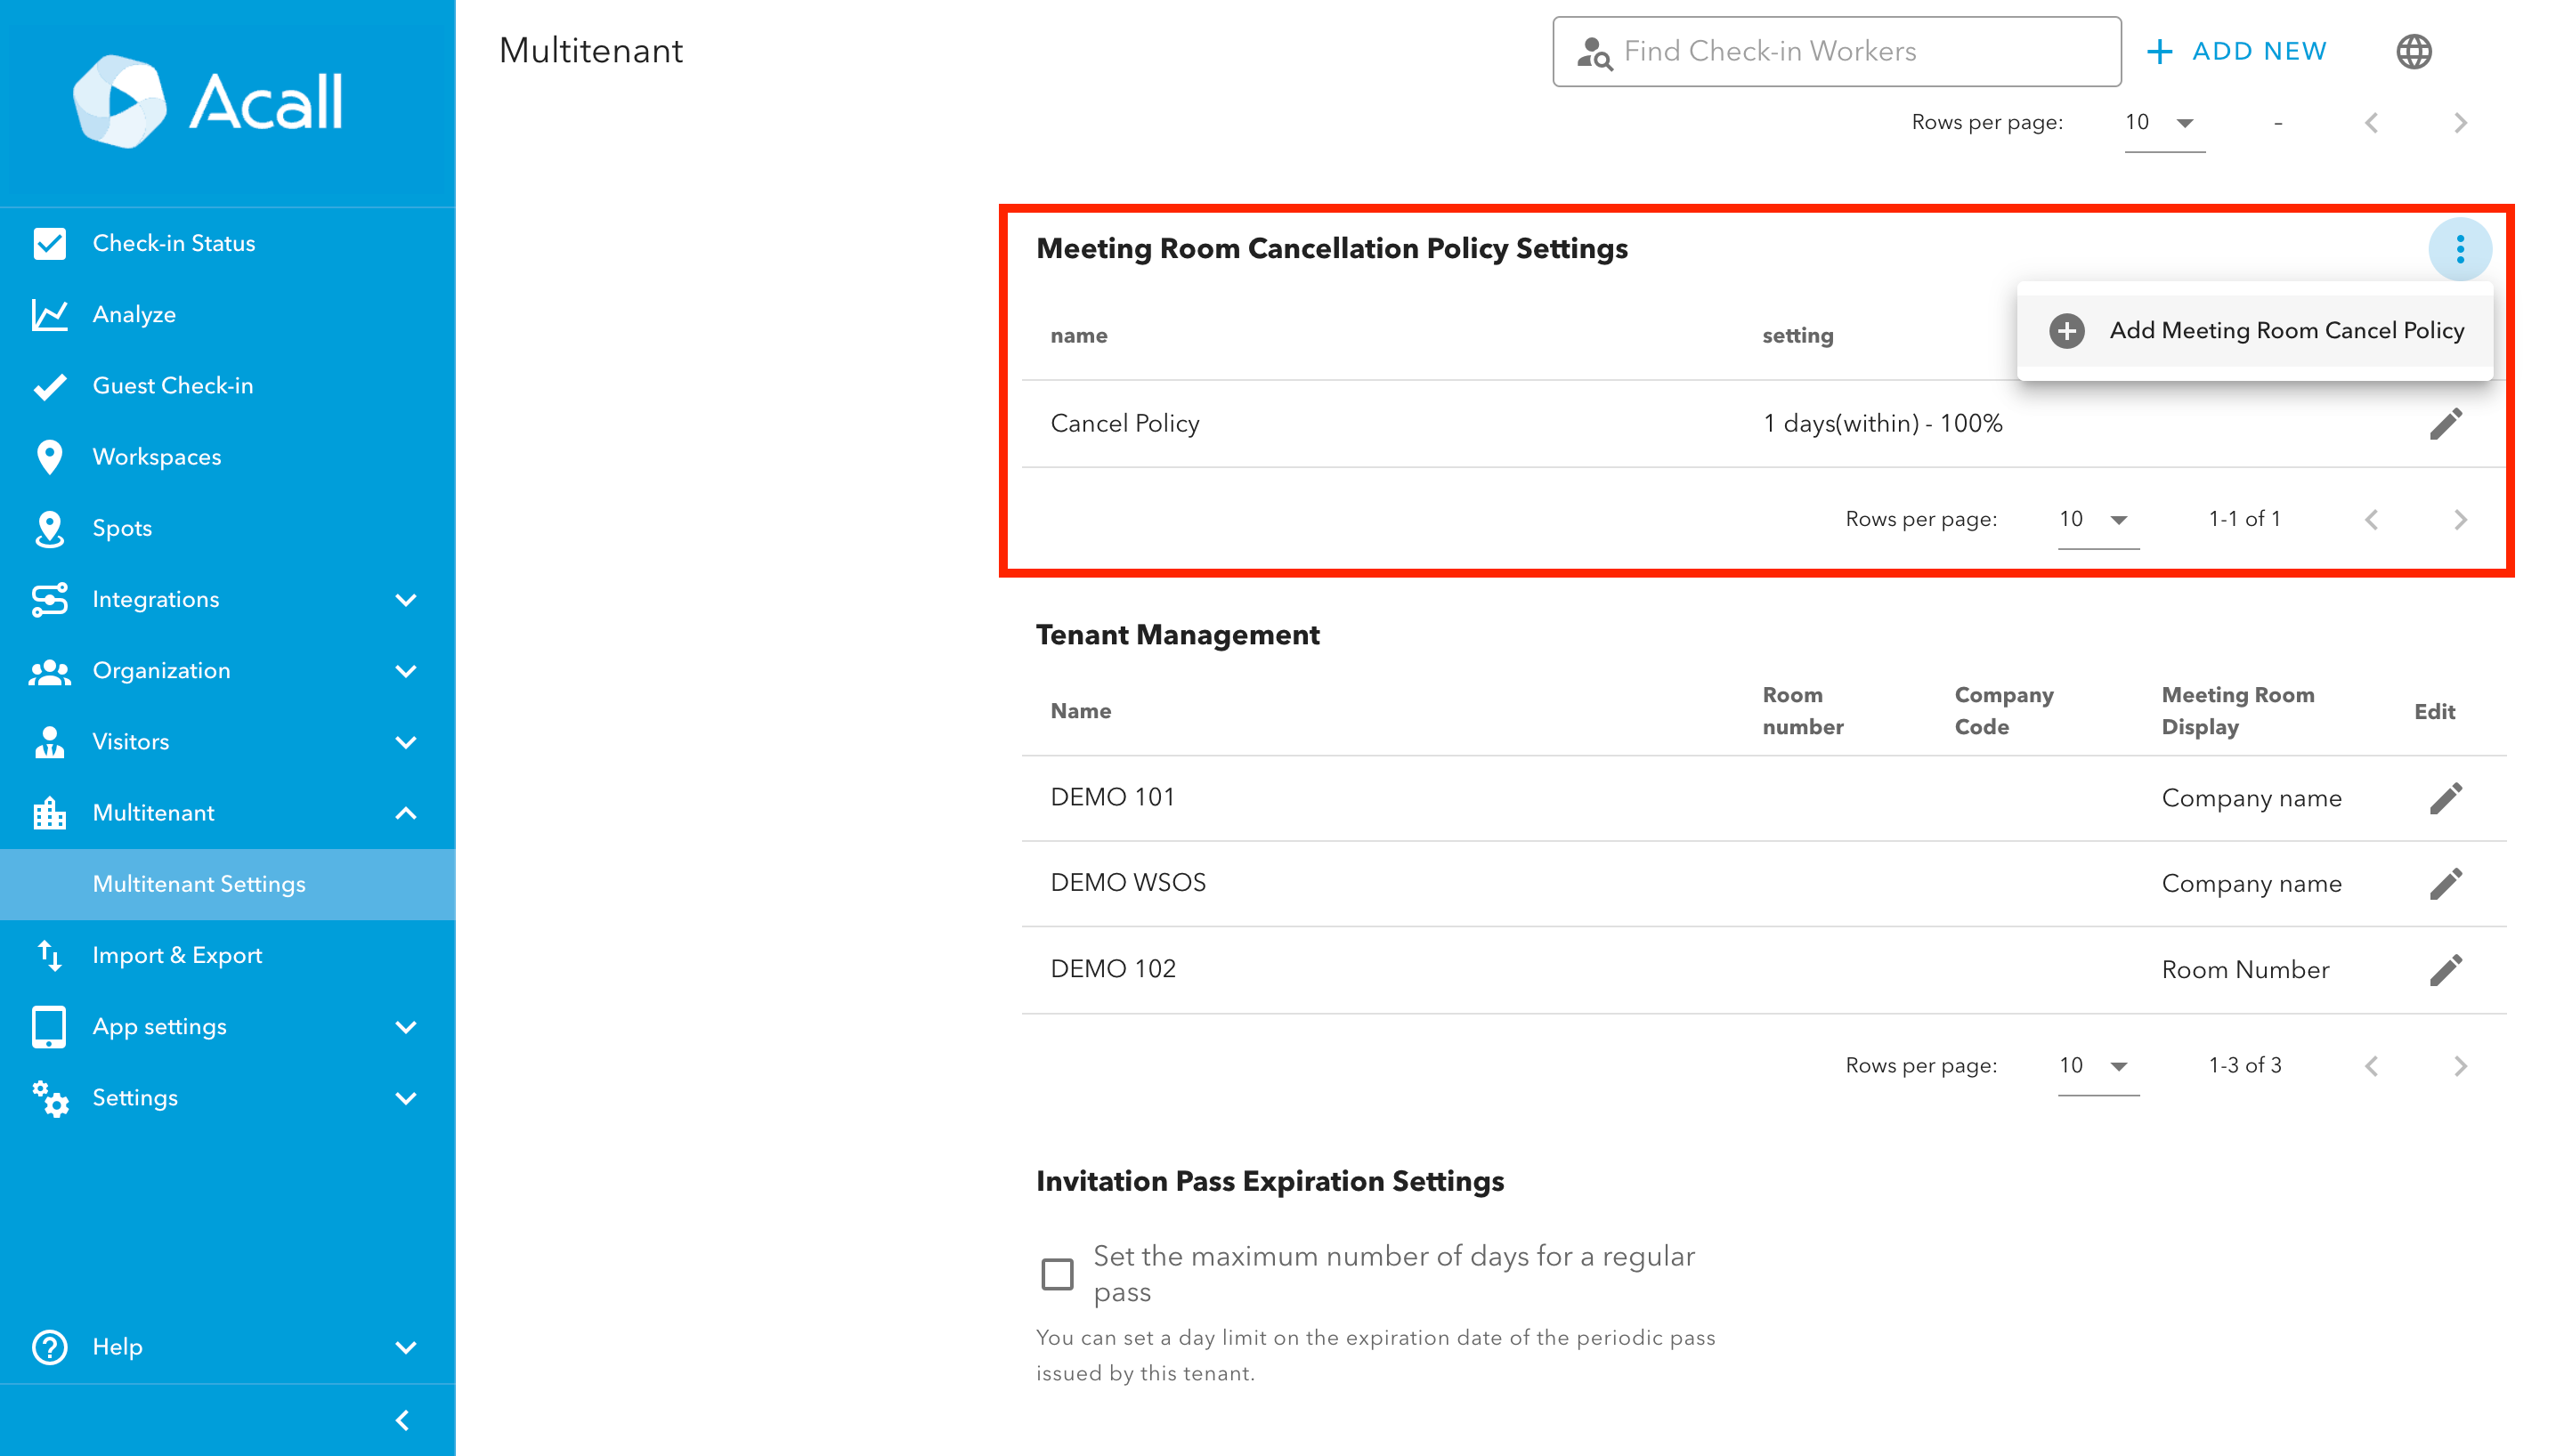Screen dimensions: 2564x1456
Task: Click the Import & Export arrows icon
Action: [x=49, y=955]
